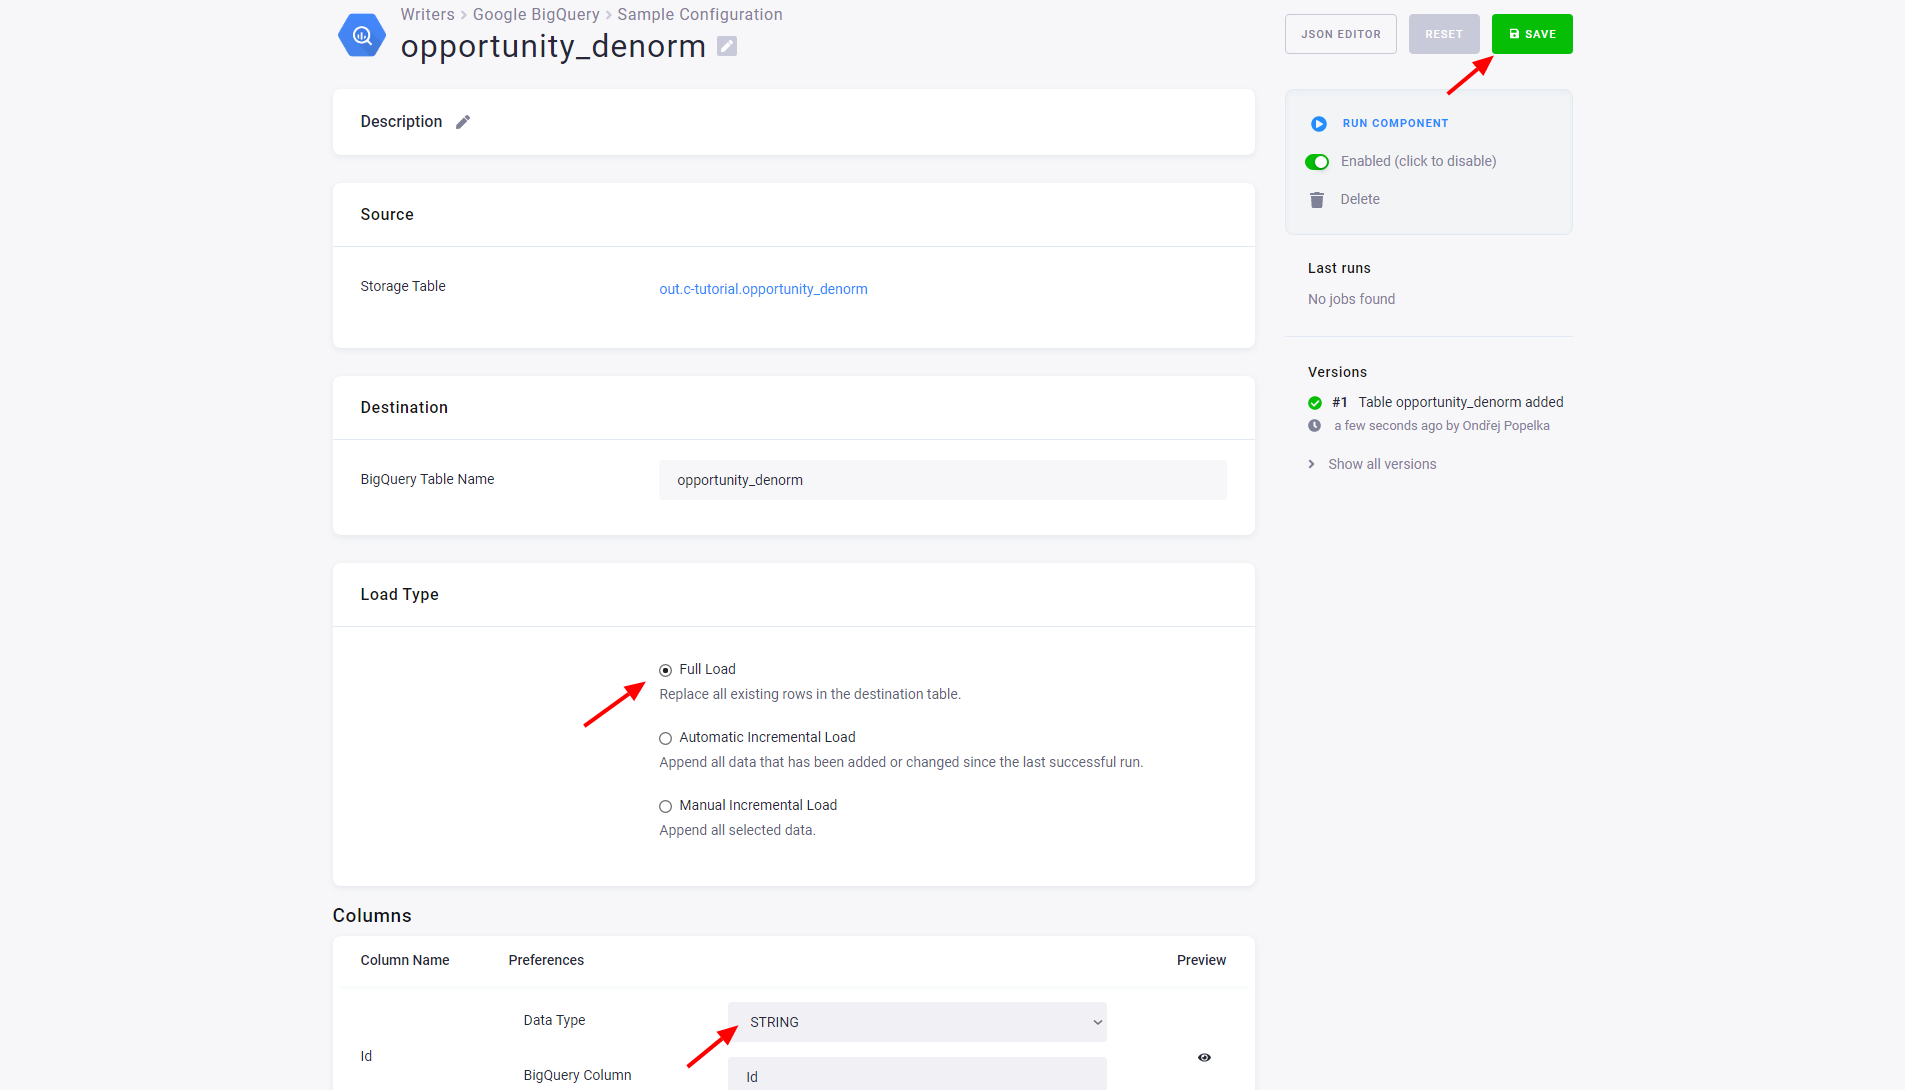
Task: Open the Data Type STRING dropdown
Action: pos(917,1022)
